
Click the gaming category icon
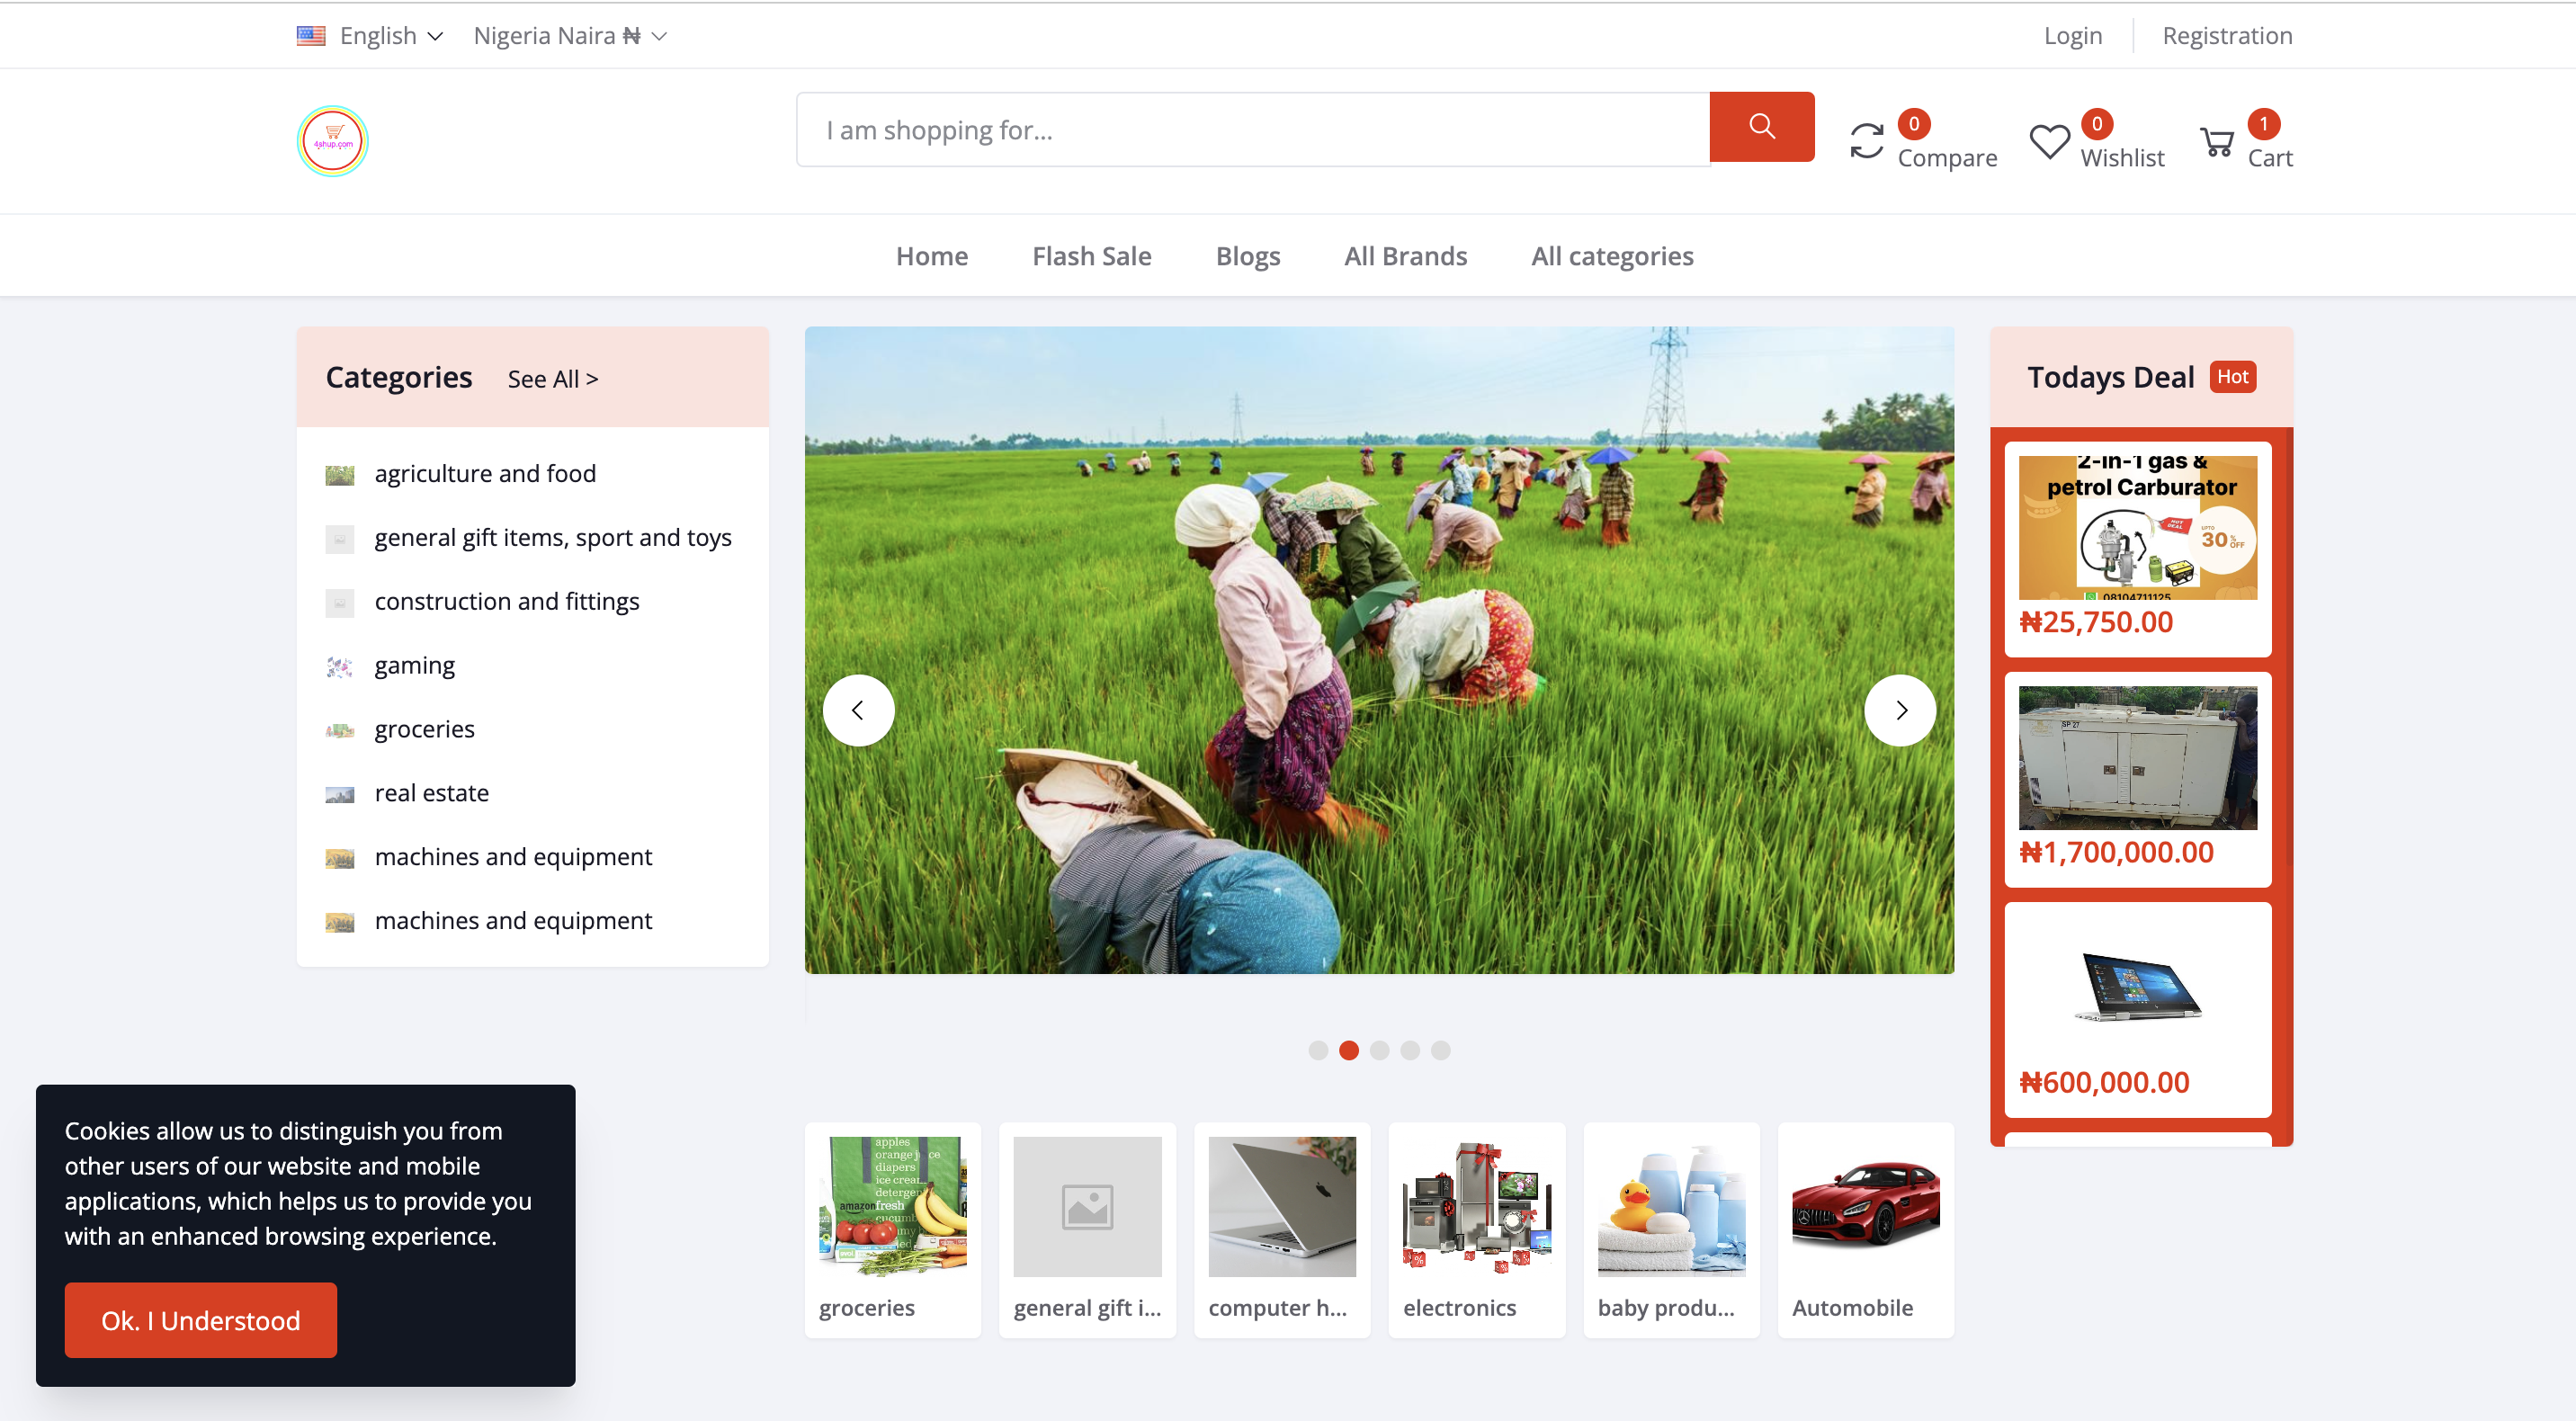[340, 667]
